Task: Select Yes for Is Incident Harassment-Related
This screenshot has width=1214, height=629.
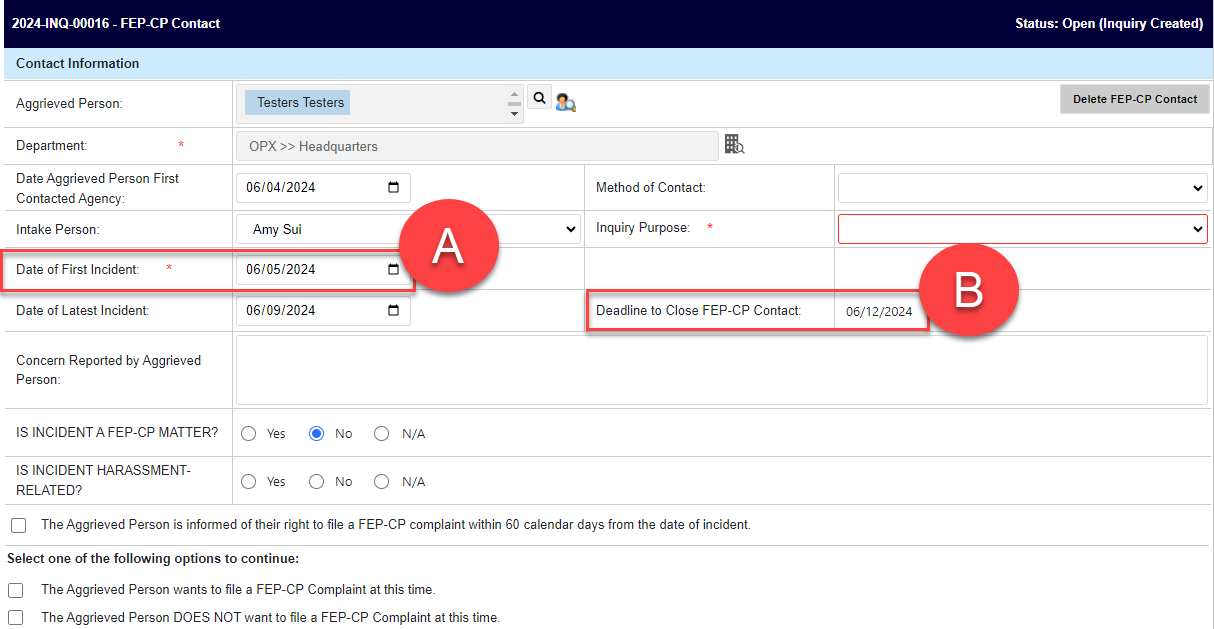Action: (x=248, y=482)
